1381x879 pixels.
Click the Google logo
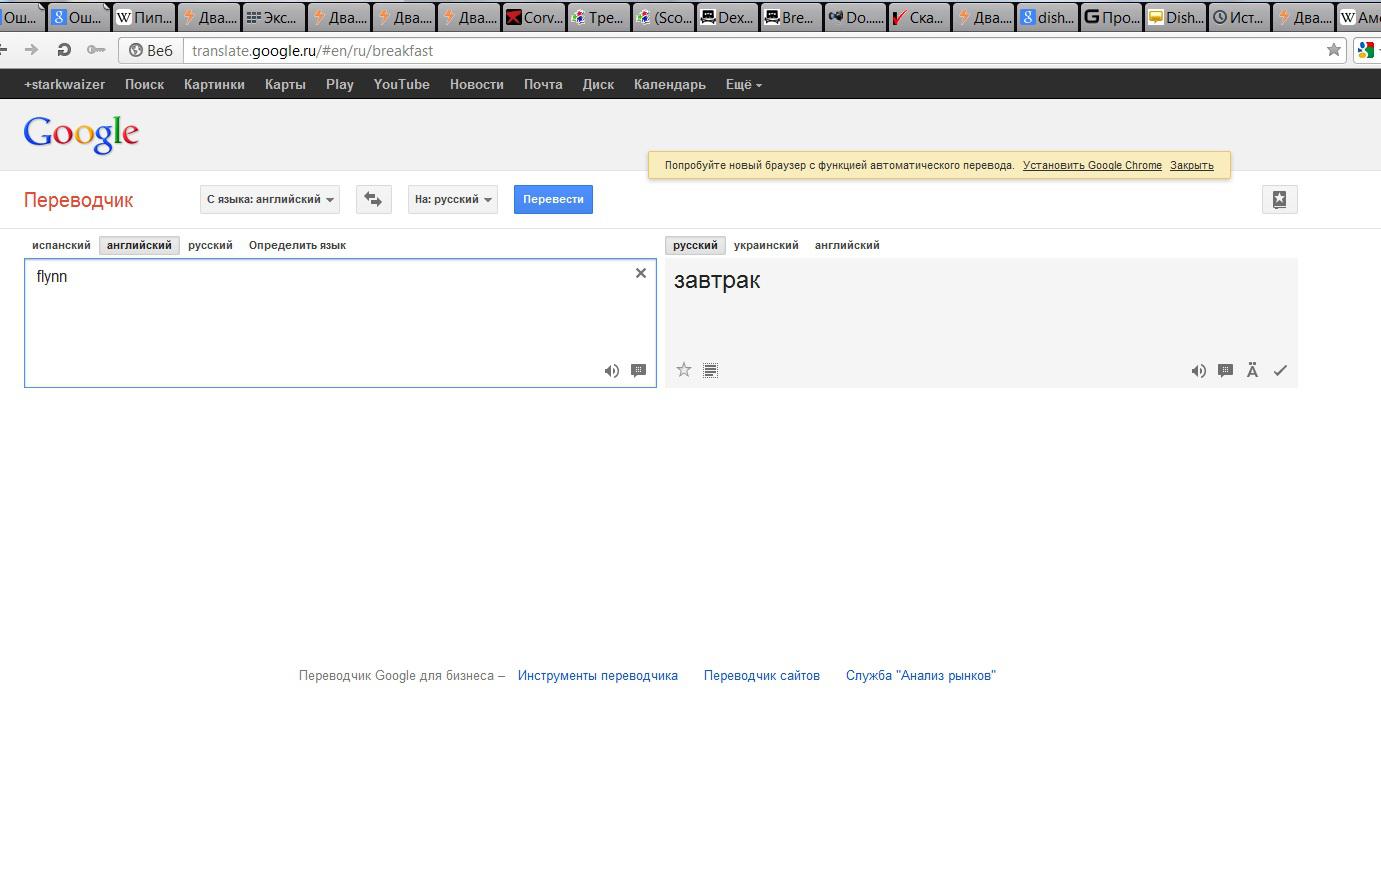tap(81, 134)
